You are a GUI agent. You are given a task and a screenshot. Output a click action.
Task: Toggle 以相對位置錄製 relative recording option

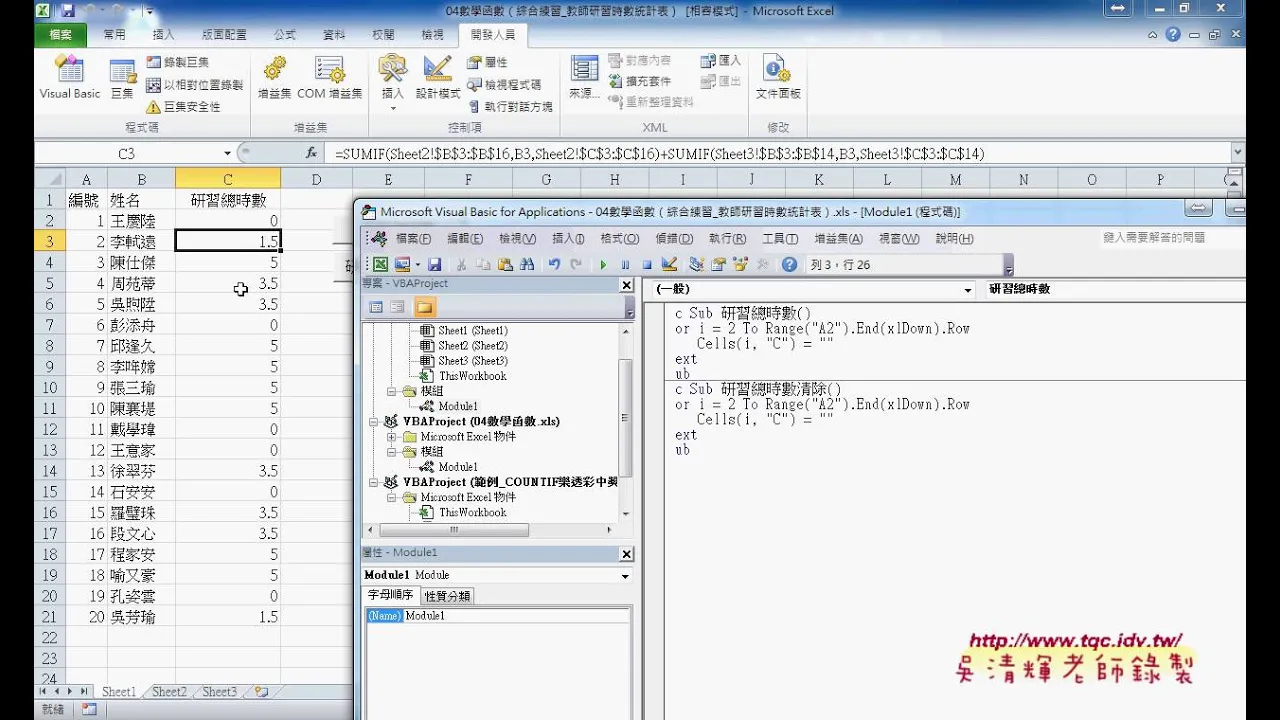[x=194, y=85]
